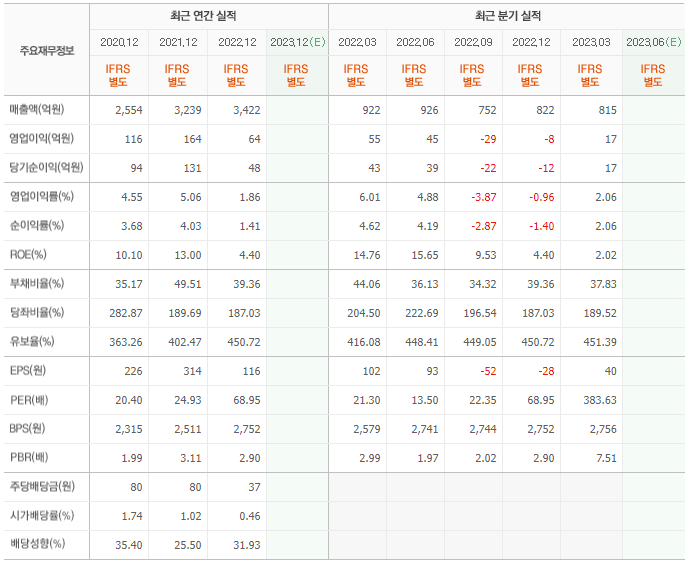693x565 pixels.
Task: Click the '영업이익(억원)' row label
Action: 42,138
